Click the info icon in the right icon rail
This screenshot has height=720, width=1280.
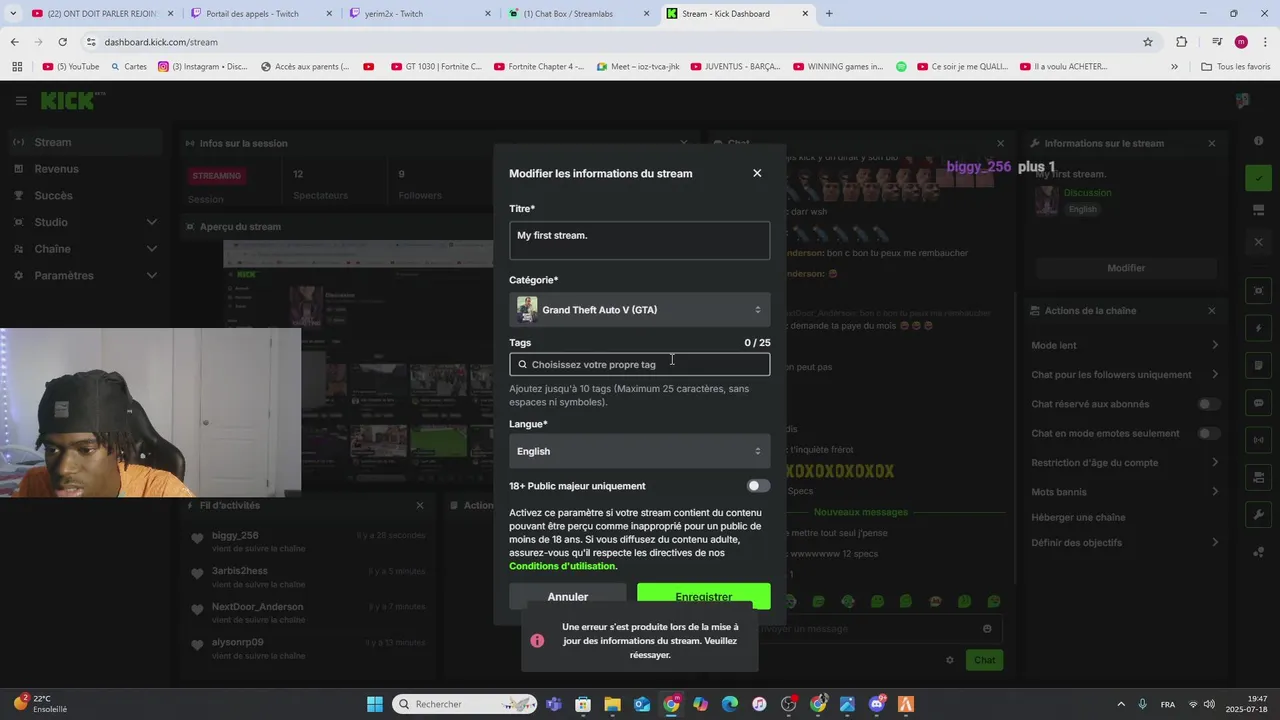point(1259,141)
